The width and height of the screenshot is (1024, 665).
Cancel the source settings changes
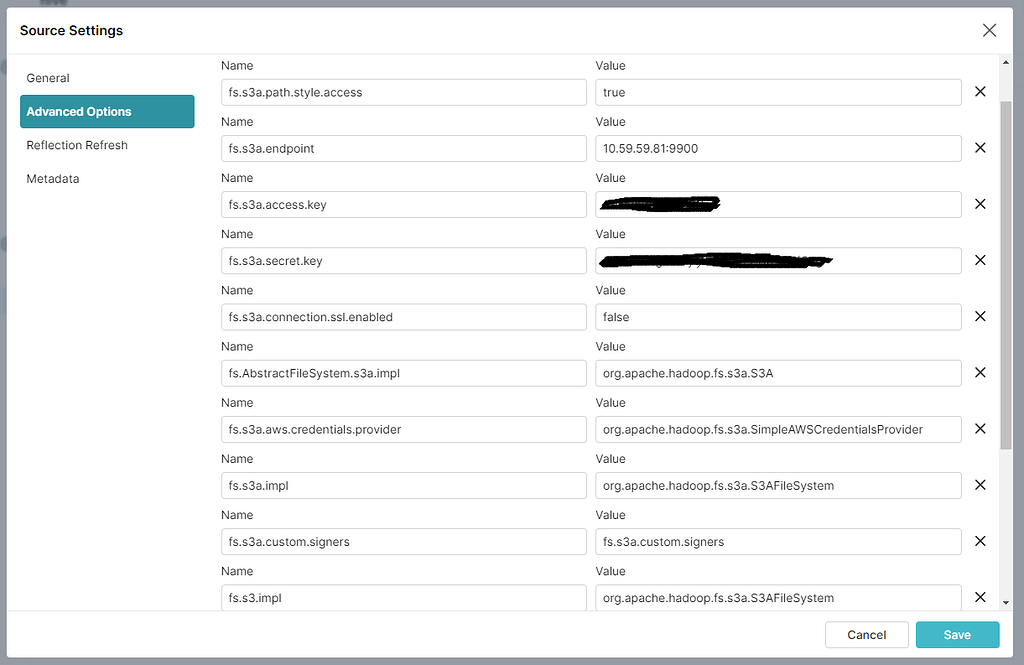(866, 634)
